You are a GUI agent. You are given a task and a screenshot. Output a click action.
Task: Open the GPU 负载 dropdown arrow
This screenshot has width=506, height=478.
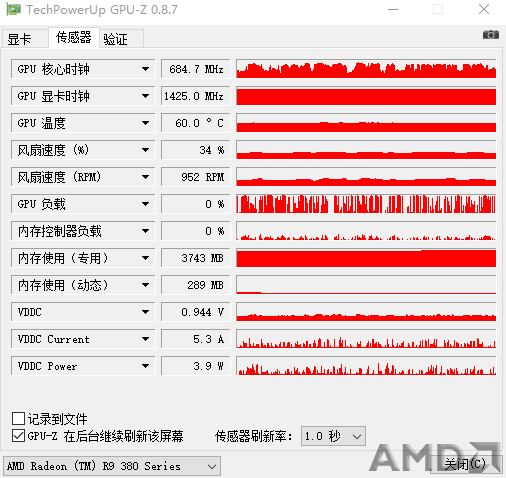coord(145,204)
